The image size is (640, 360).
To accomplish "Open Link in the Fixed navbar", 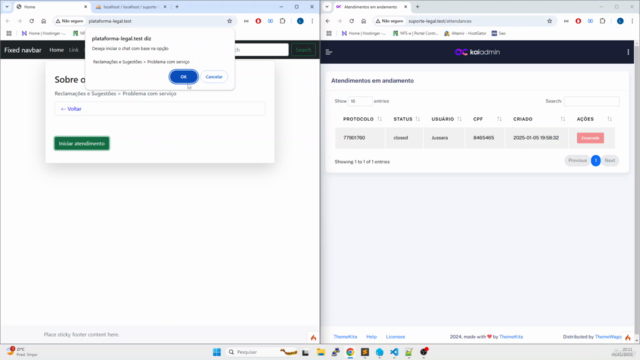I will pyautogui.click(x=73, y=50).
